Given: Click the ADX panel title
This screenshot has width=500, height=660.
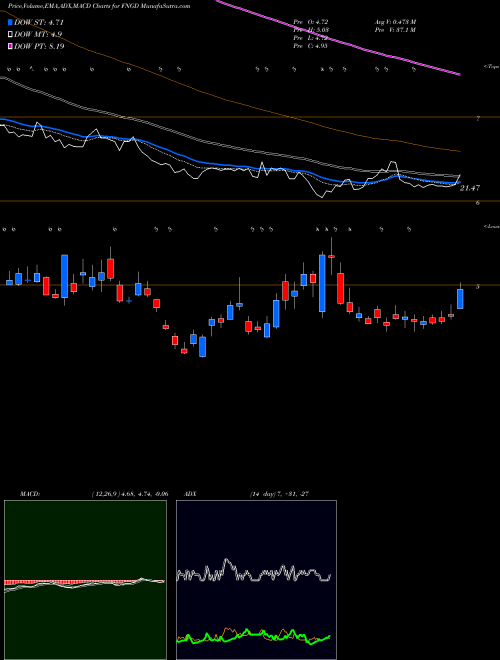Looking at the screenshot, I should coord(190,494).
